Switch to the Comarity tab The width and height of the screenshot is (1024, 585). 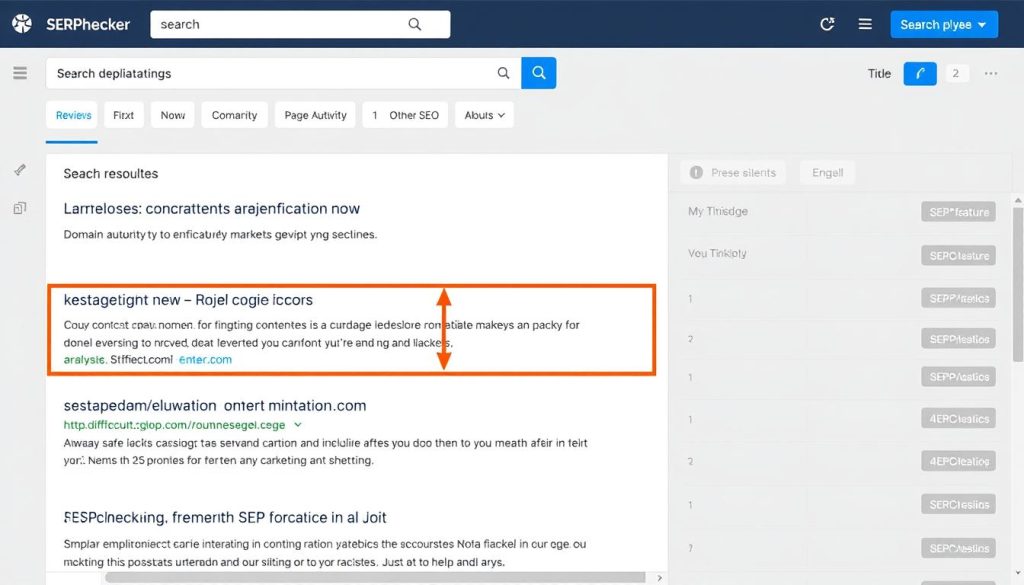pos(234,114)
